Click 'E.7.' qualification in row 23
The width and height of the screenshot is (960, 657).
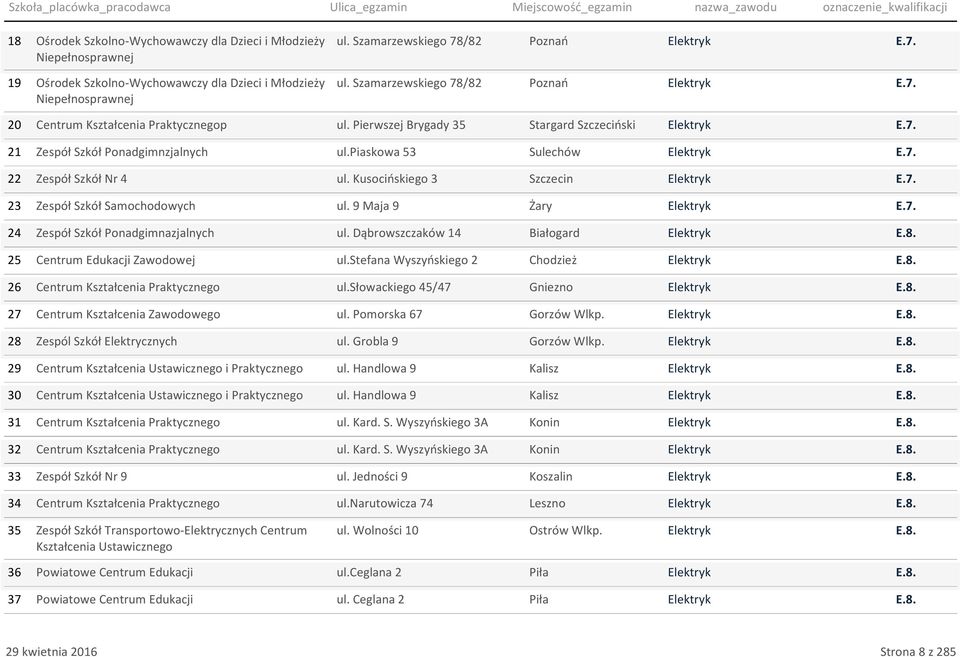(906, 206)
